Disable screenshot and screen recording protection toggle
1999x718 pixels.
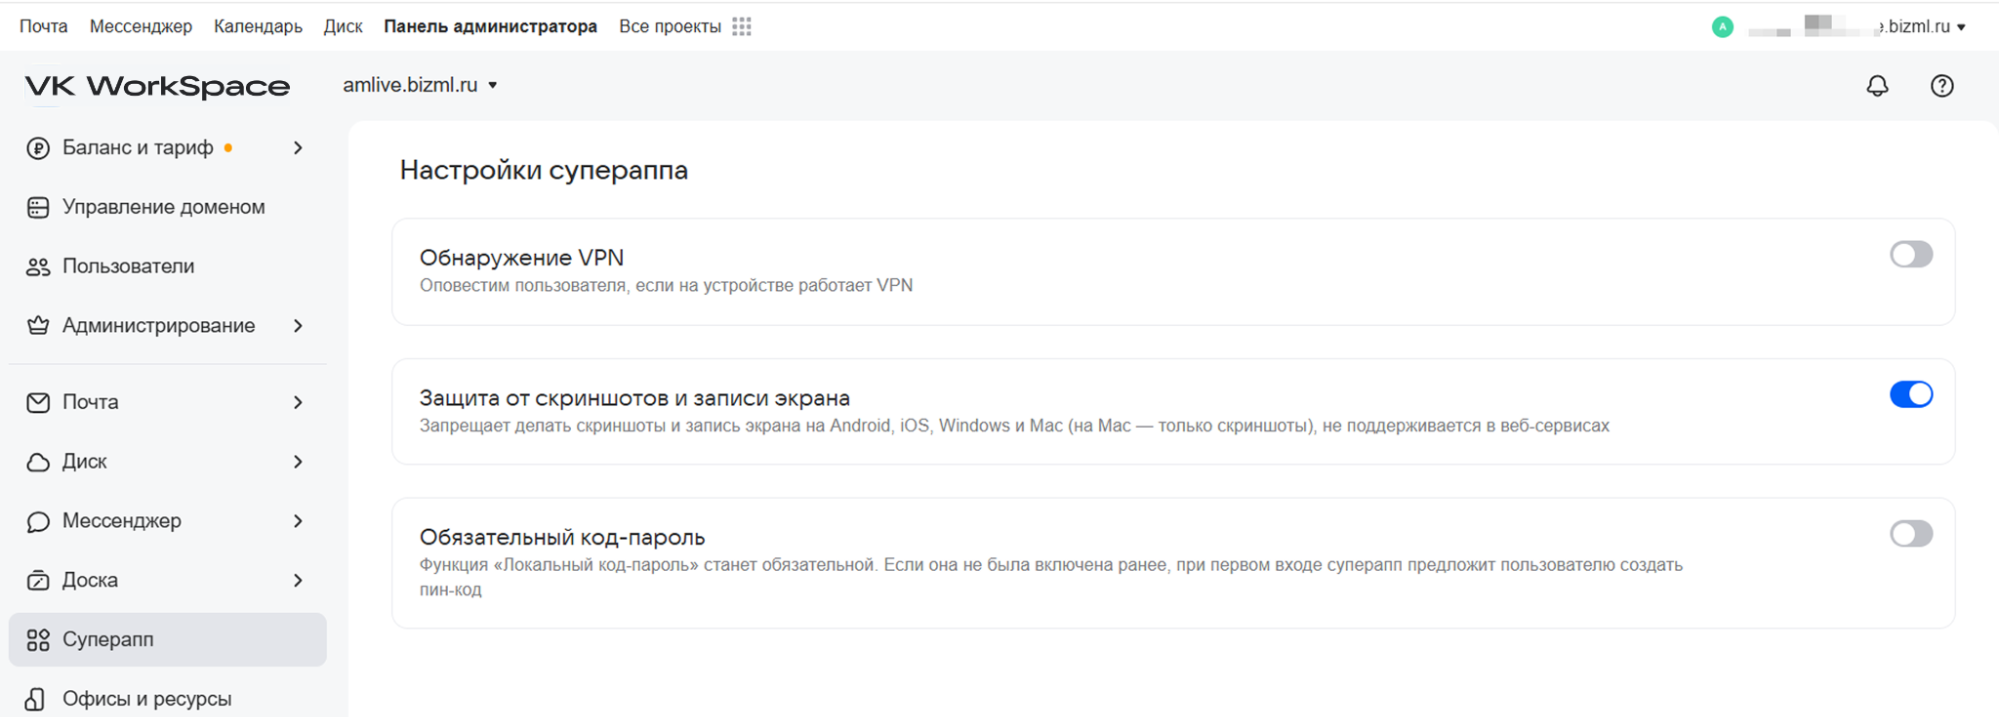(1910, 395)
